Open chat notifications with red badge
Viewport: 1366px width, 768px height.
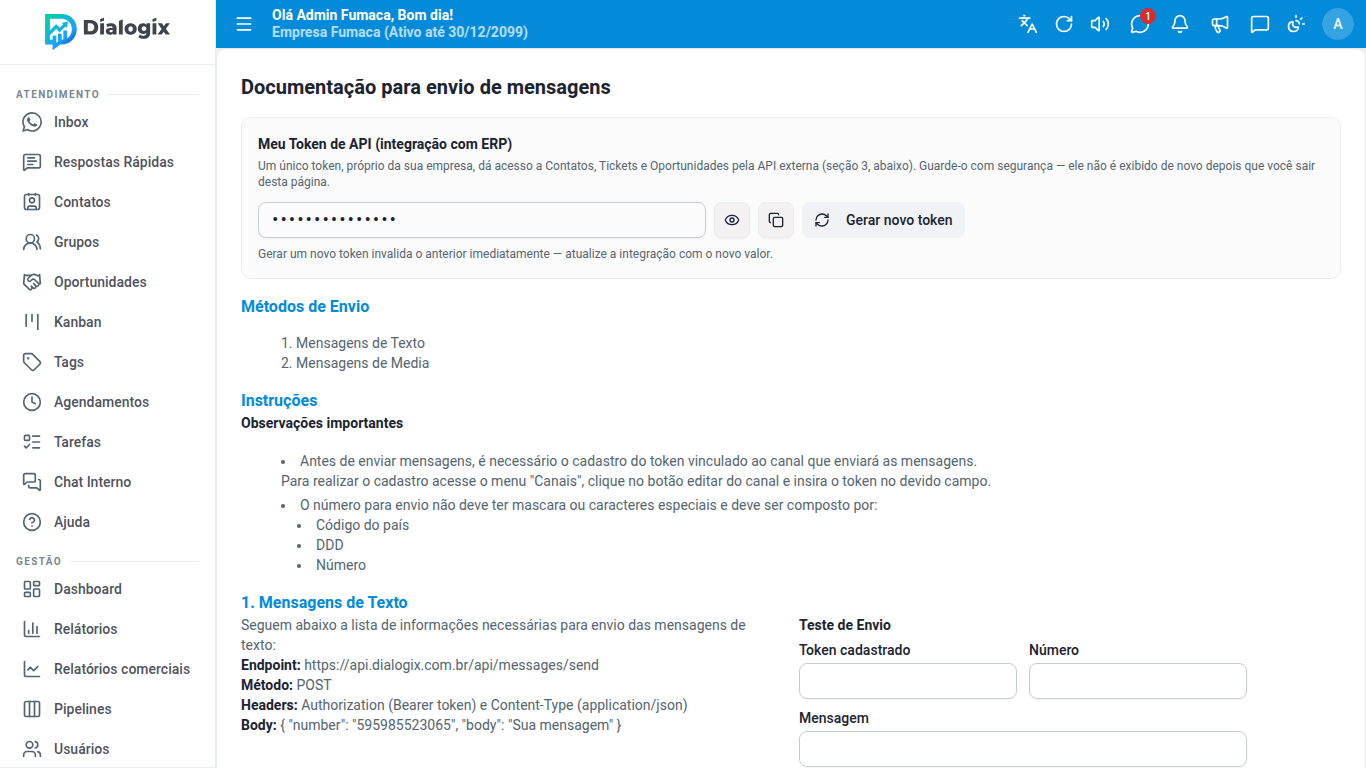(1140, 24)
